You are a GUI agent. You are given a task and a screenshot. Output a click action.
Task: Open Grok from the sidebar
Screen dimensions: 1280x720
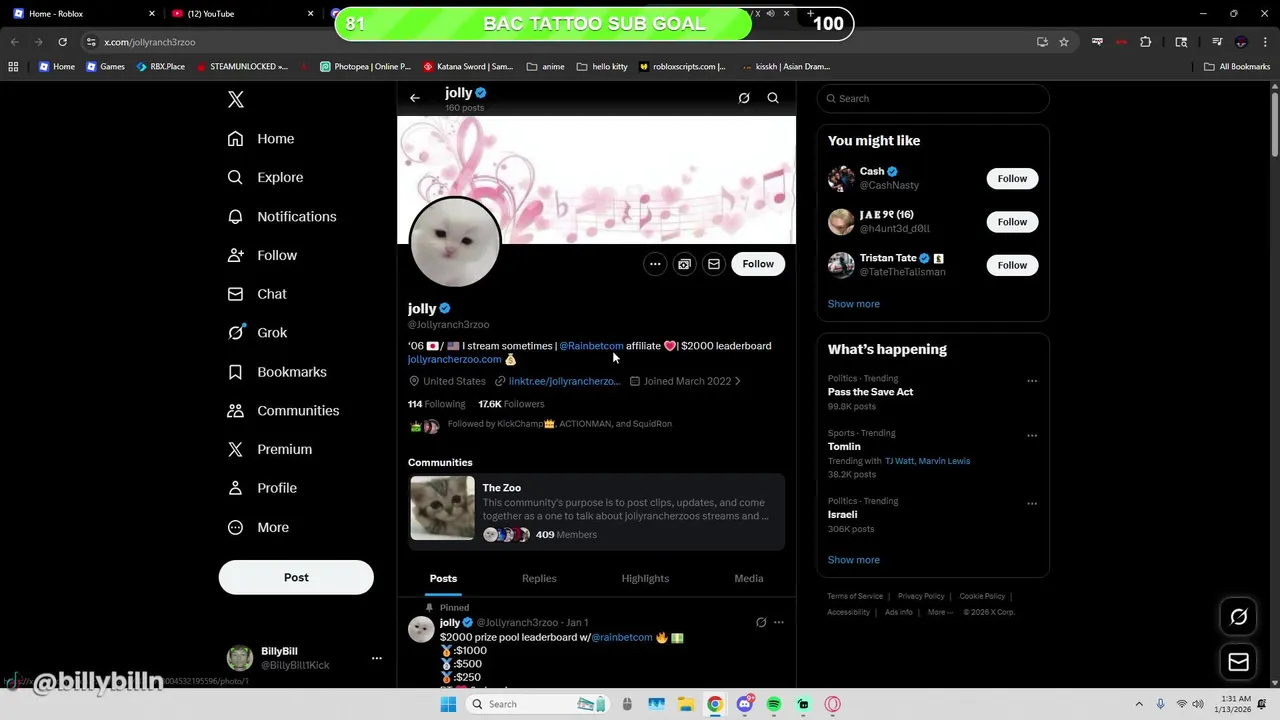(x=257, y=333)
